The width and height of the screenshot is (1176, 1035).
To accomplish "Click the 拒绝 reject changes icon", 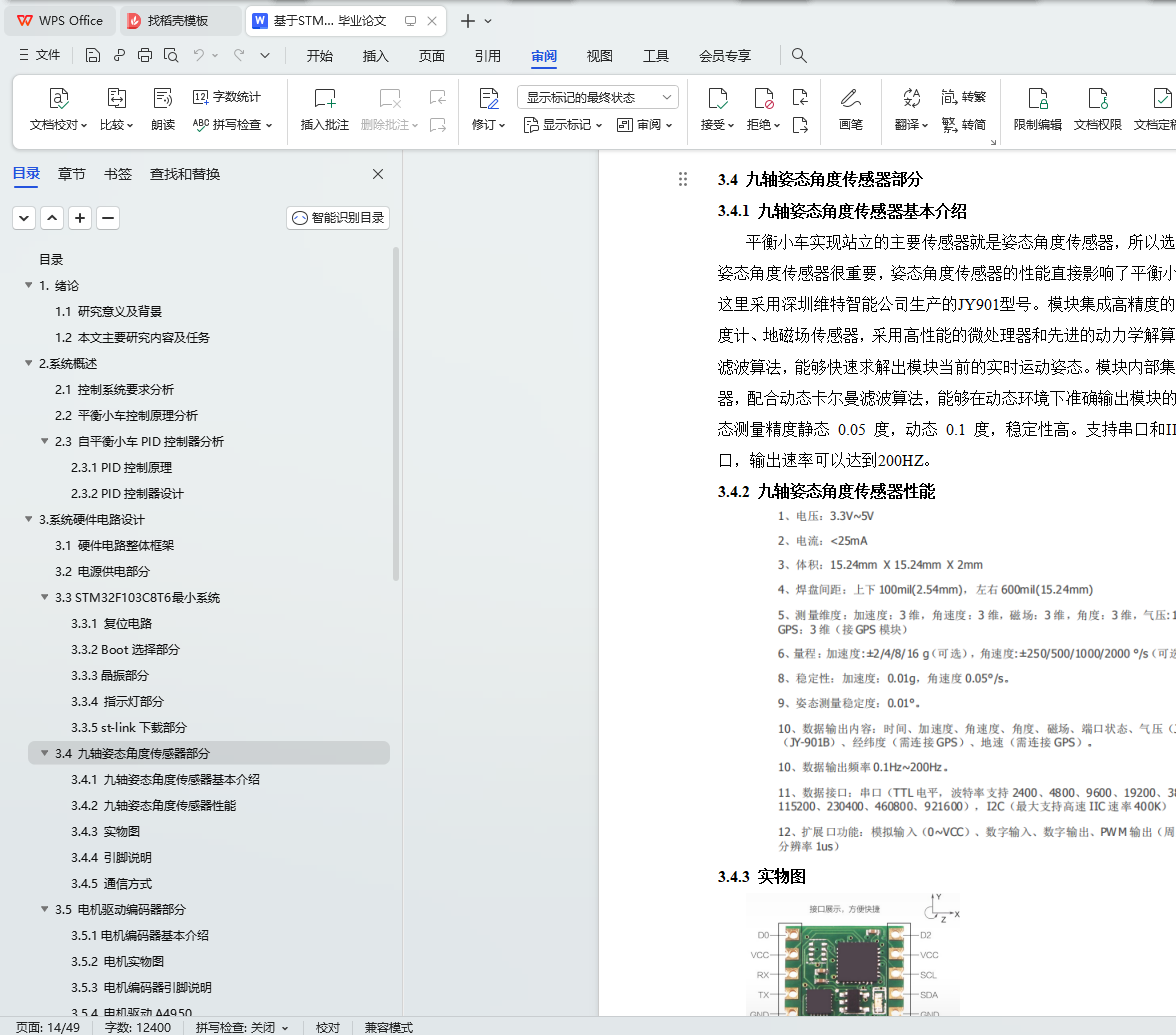I will pyautogui.click(x=764, y=98).
